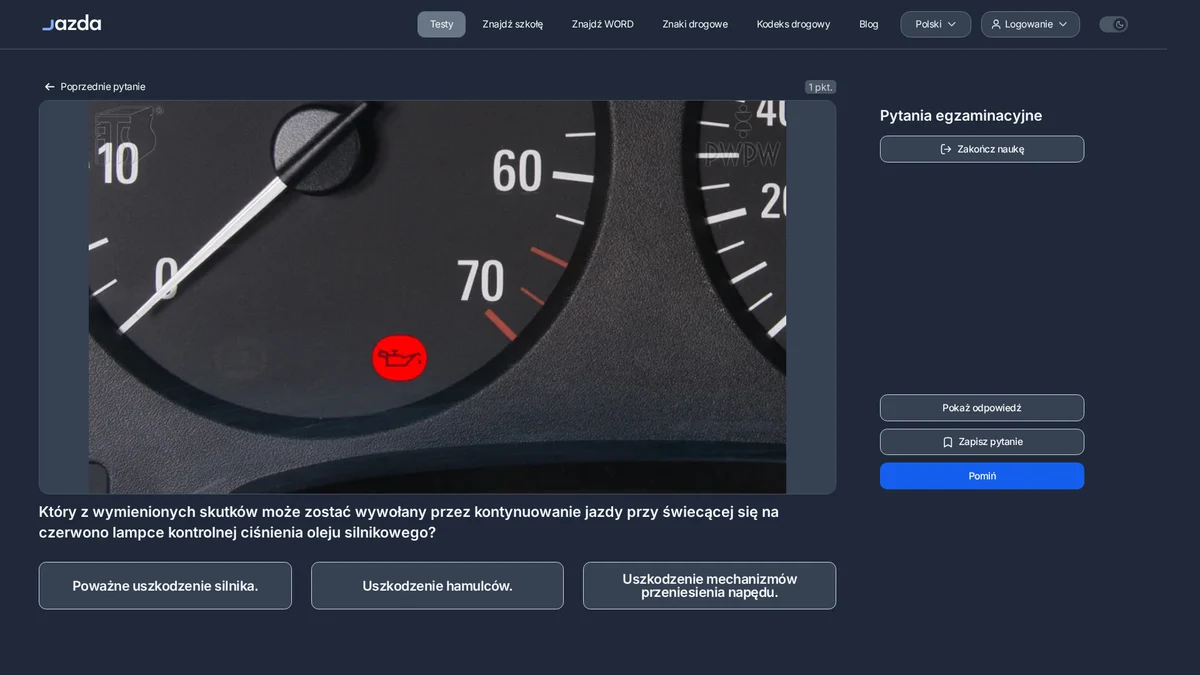Go to Znajdź szkołę
The image size is (1200, 675).
[x=513, y=24]
